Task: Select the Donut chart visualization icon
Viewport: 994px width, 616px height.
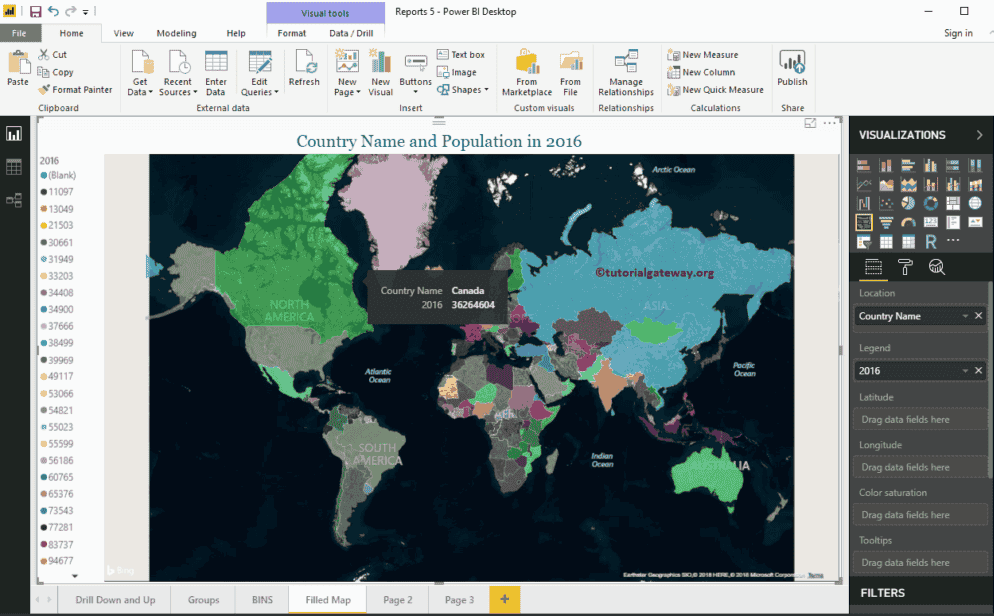Action: point(931,203)
